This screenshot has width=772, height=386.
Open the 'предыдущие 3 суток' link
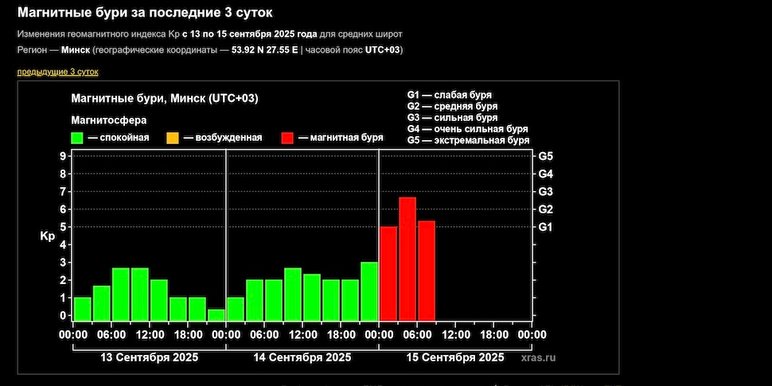point(58,72)
